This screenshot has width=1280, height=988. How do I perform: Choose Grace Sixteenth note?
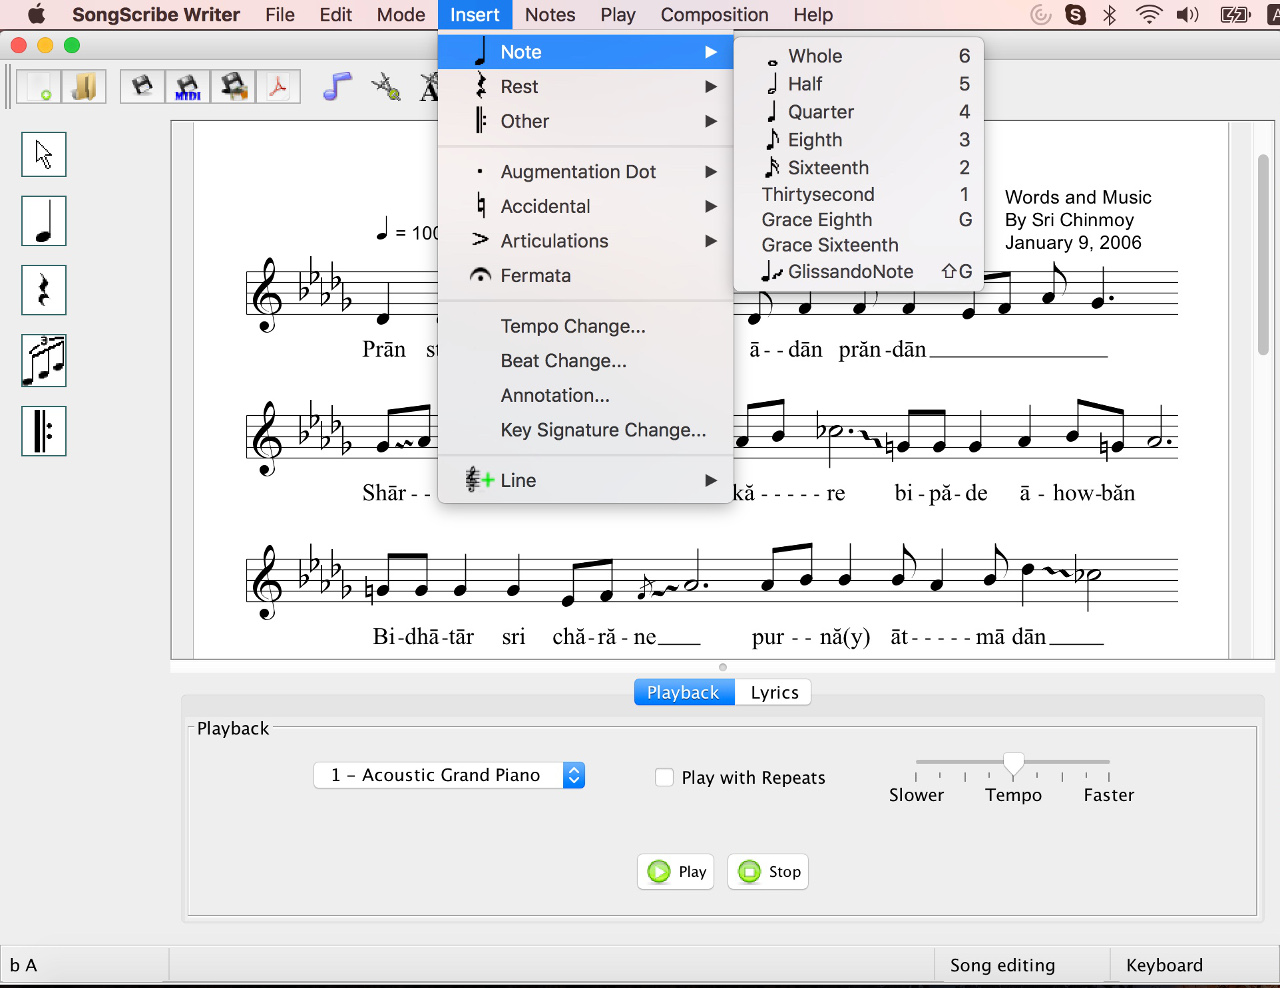[859, 245]
